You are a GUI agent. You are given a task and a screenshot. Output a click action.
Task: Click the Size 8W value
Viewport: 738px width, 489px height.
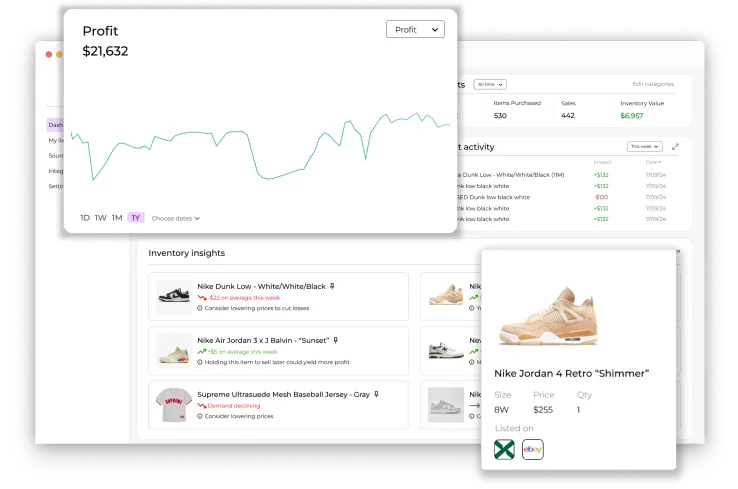(x=501, y=410)
